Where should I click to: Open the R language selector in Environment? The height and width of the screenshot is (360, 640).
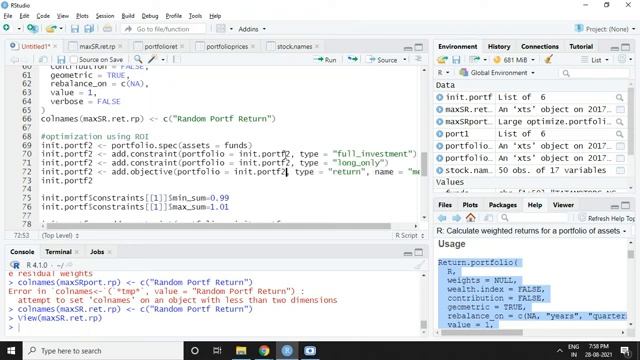(443, 73)
